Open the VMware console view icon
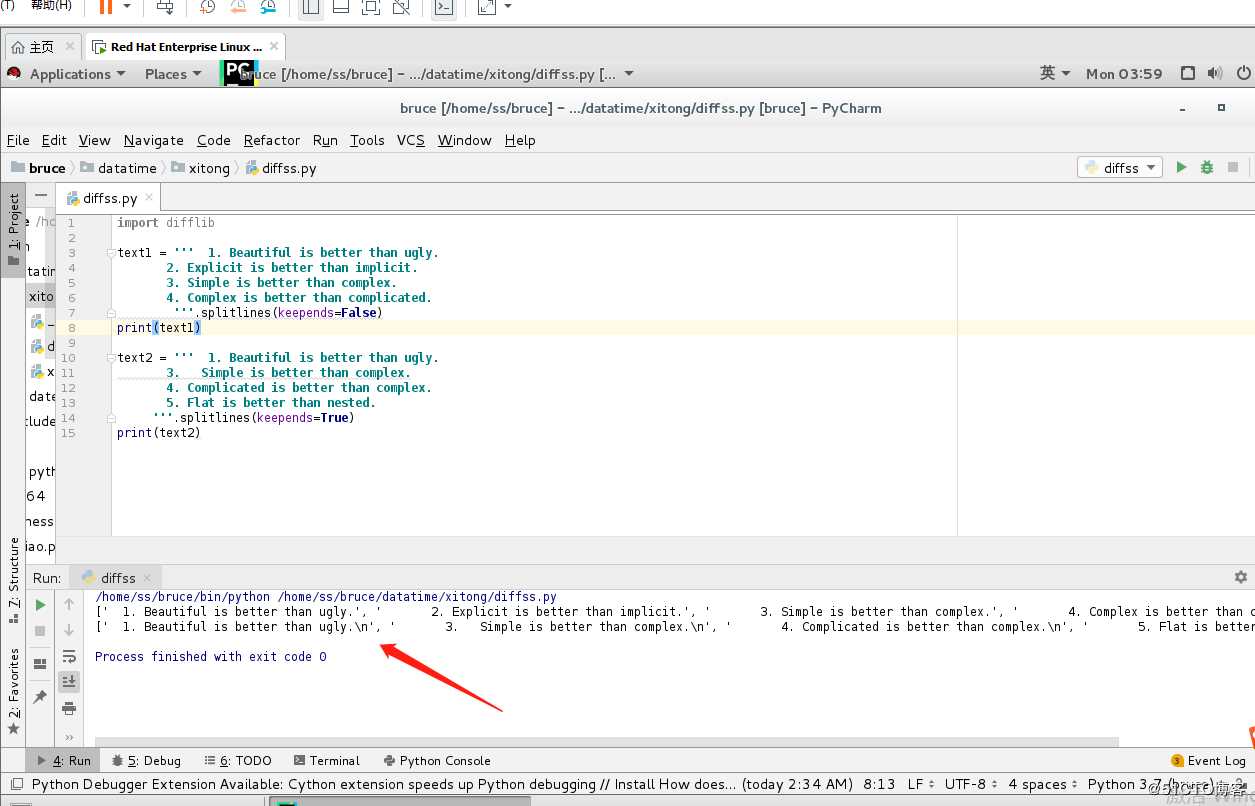This screenshot has width=1255, height=806. coord(443,7)
